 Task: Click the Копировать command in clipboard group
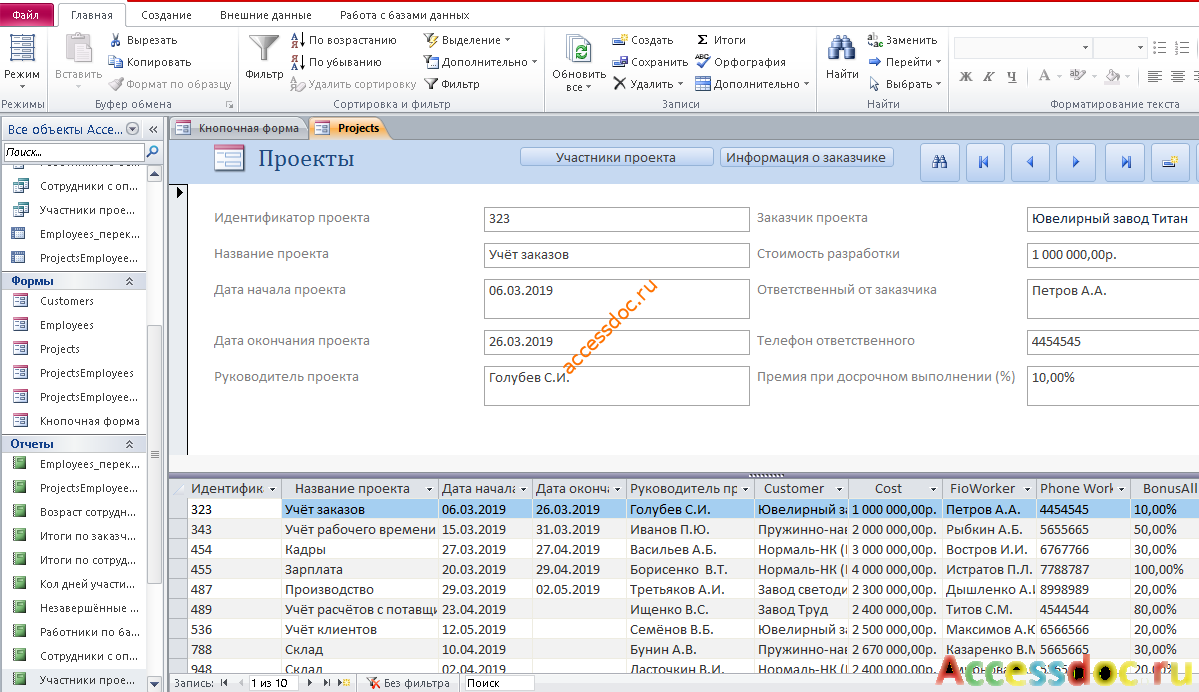[150, 62]
